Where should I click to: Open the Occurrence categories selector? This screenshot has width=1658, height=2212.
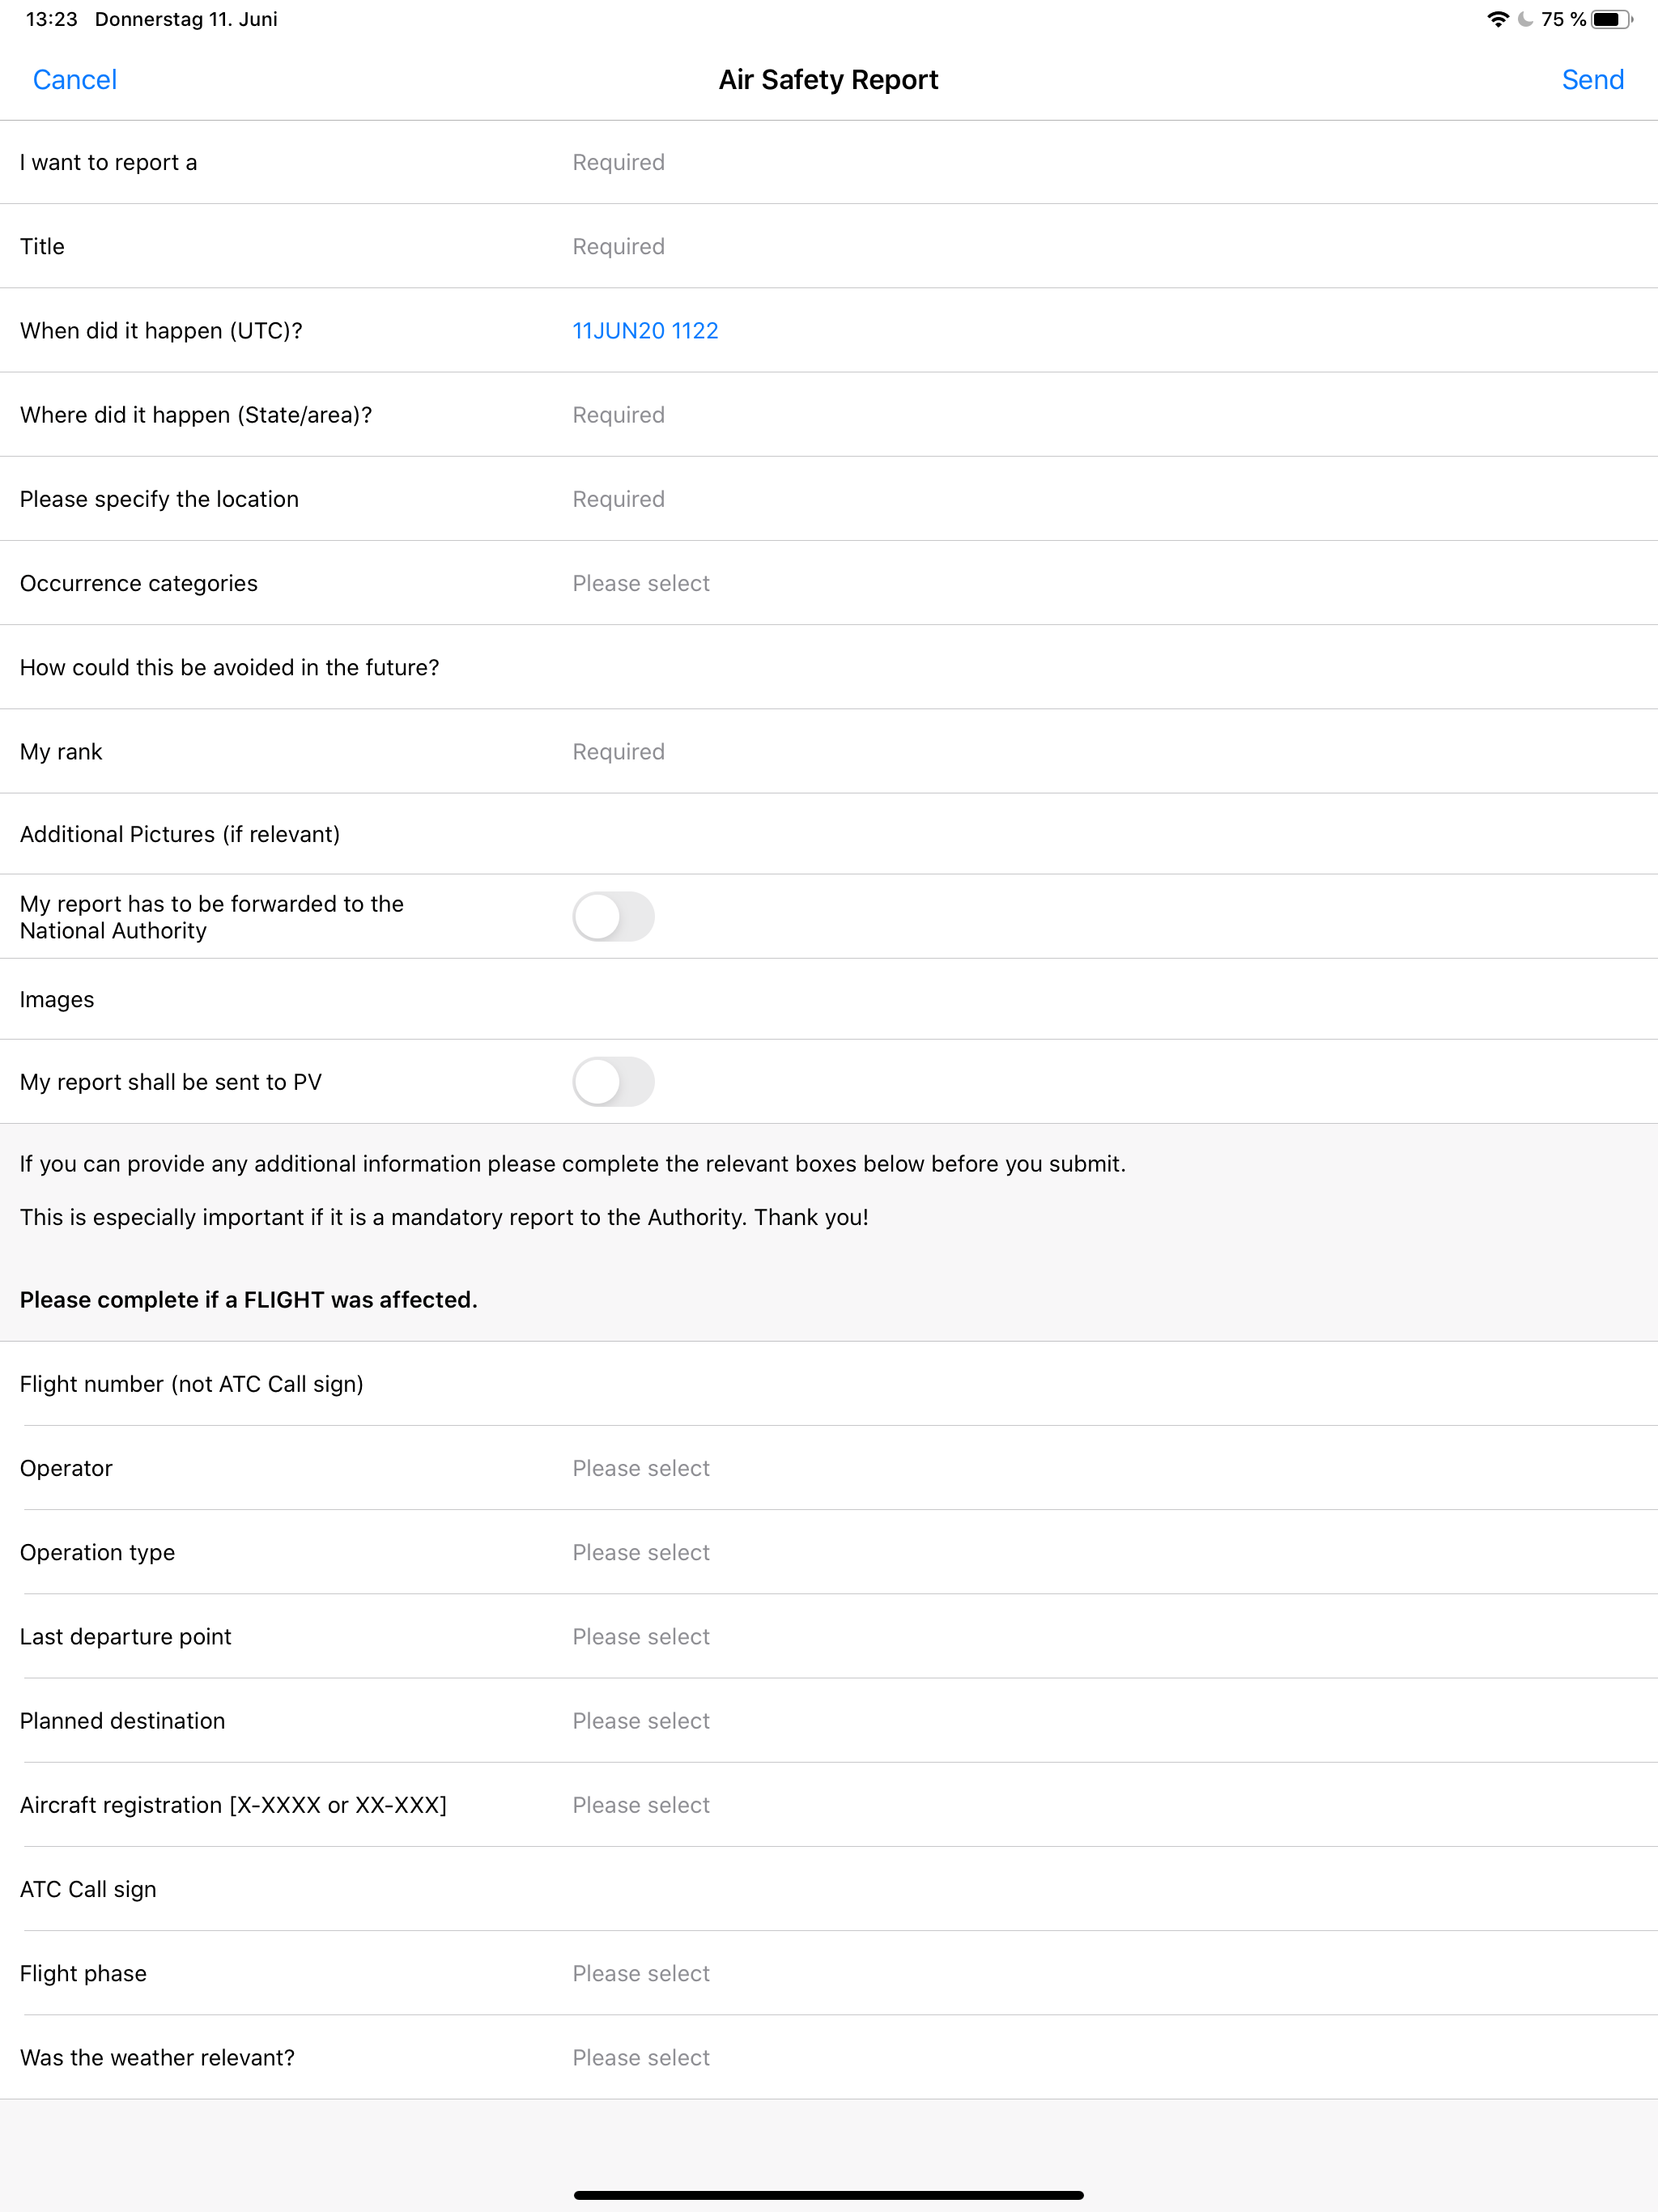click(x=641, y=583)
